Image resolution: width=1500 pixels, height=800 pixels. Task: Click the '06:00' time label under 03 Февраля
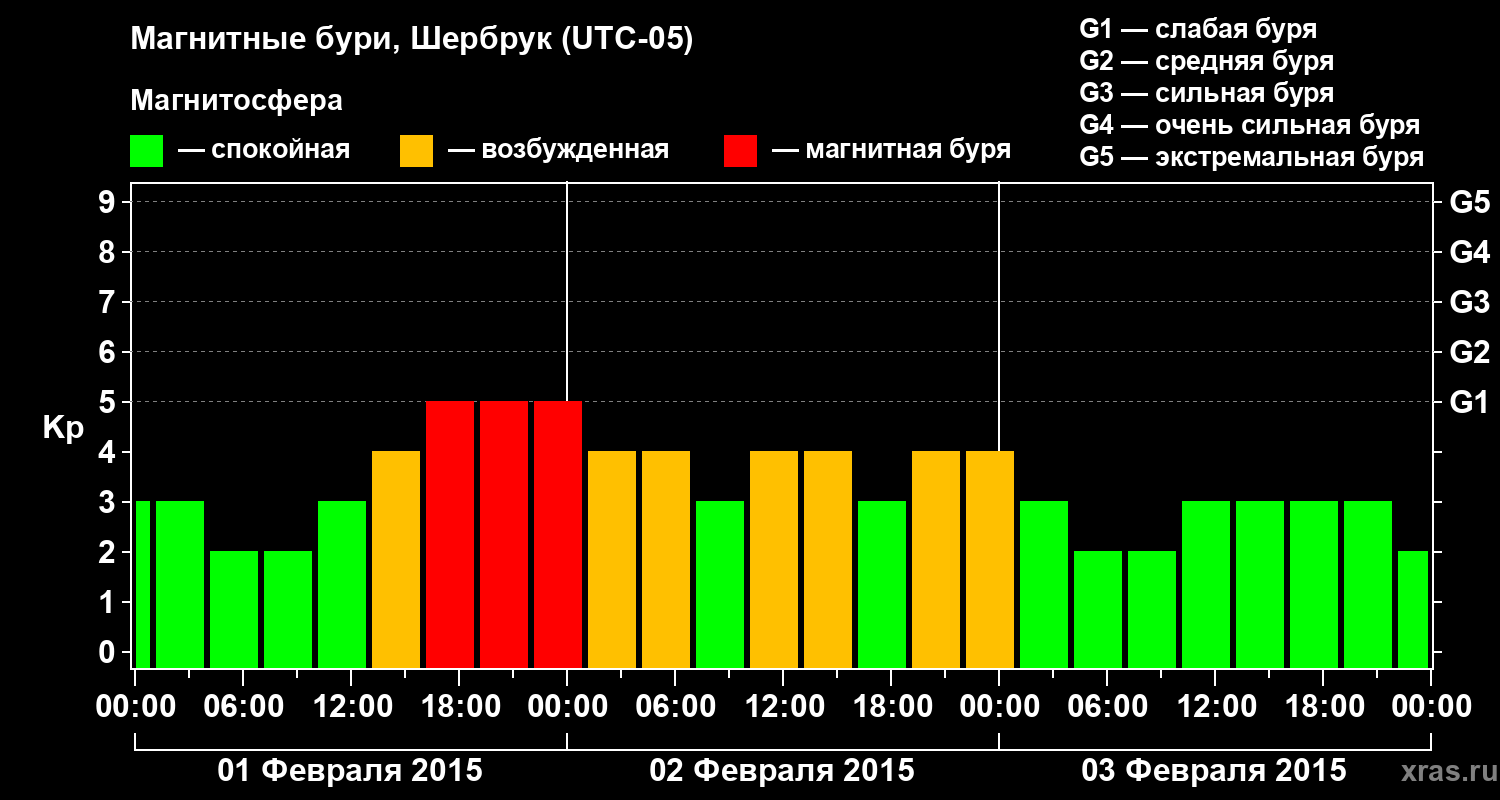pos(1106,707)
